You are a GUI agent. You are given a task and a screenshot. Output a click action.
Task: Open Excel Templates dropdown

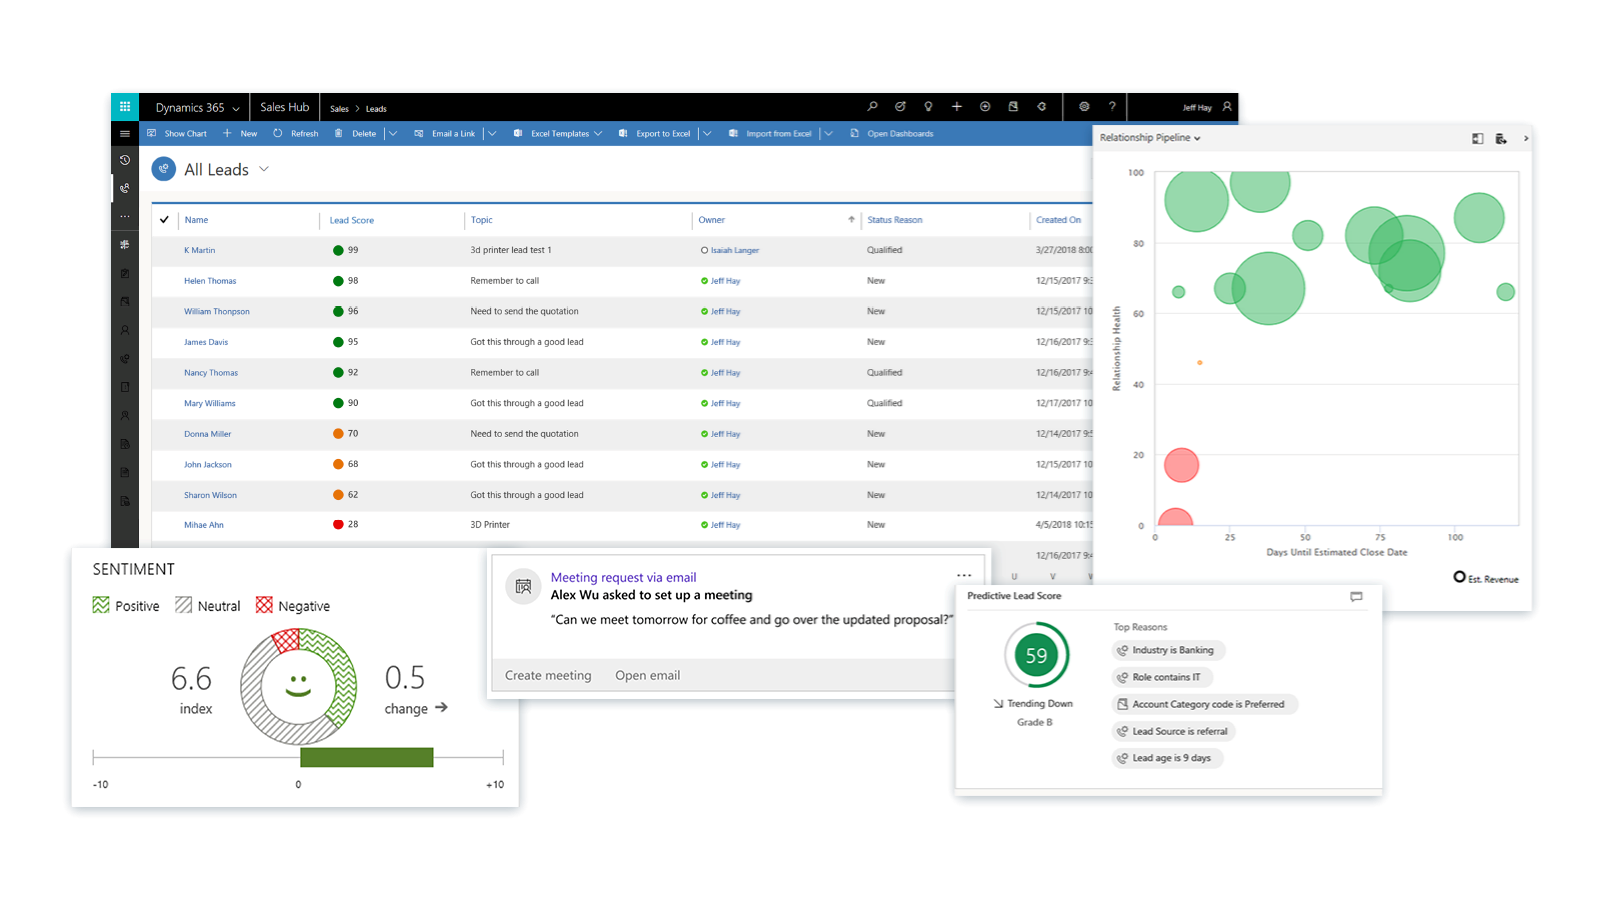pyautogui.click(x=558, y=134)
